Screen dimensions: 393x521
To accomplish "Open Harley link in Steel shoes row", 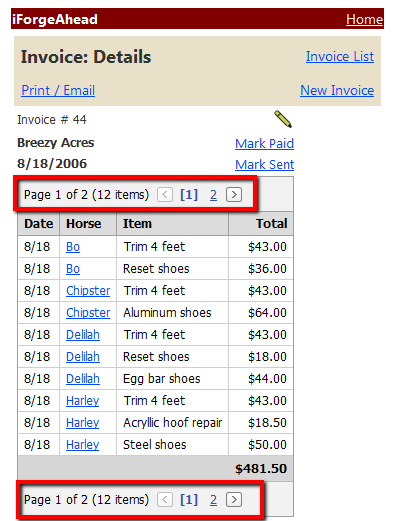I will tap(82, 445).
